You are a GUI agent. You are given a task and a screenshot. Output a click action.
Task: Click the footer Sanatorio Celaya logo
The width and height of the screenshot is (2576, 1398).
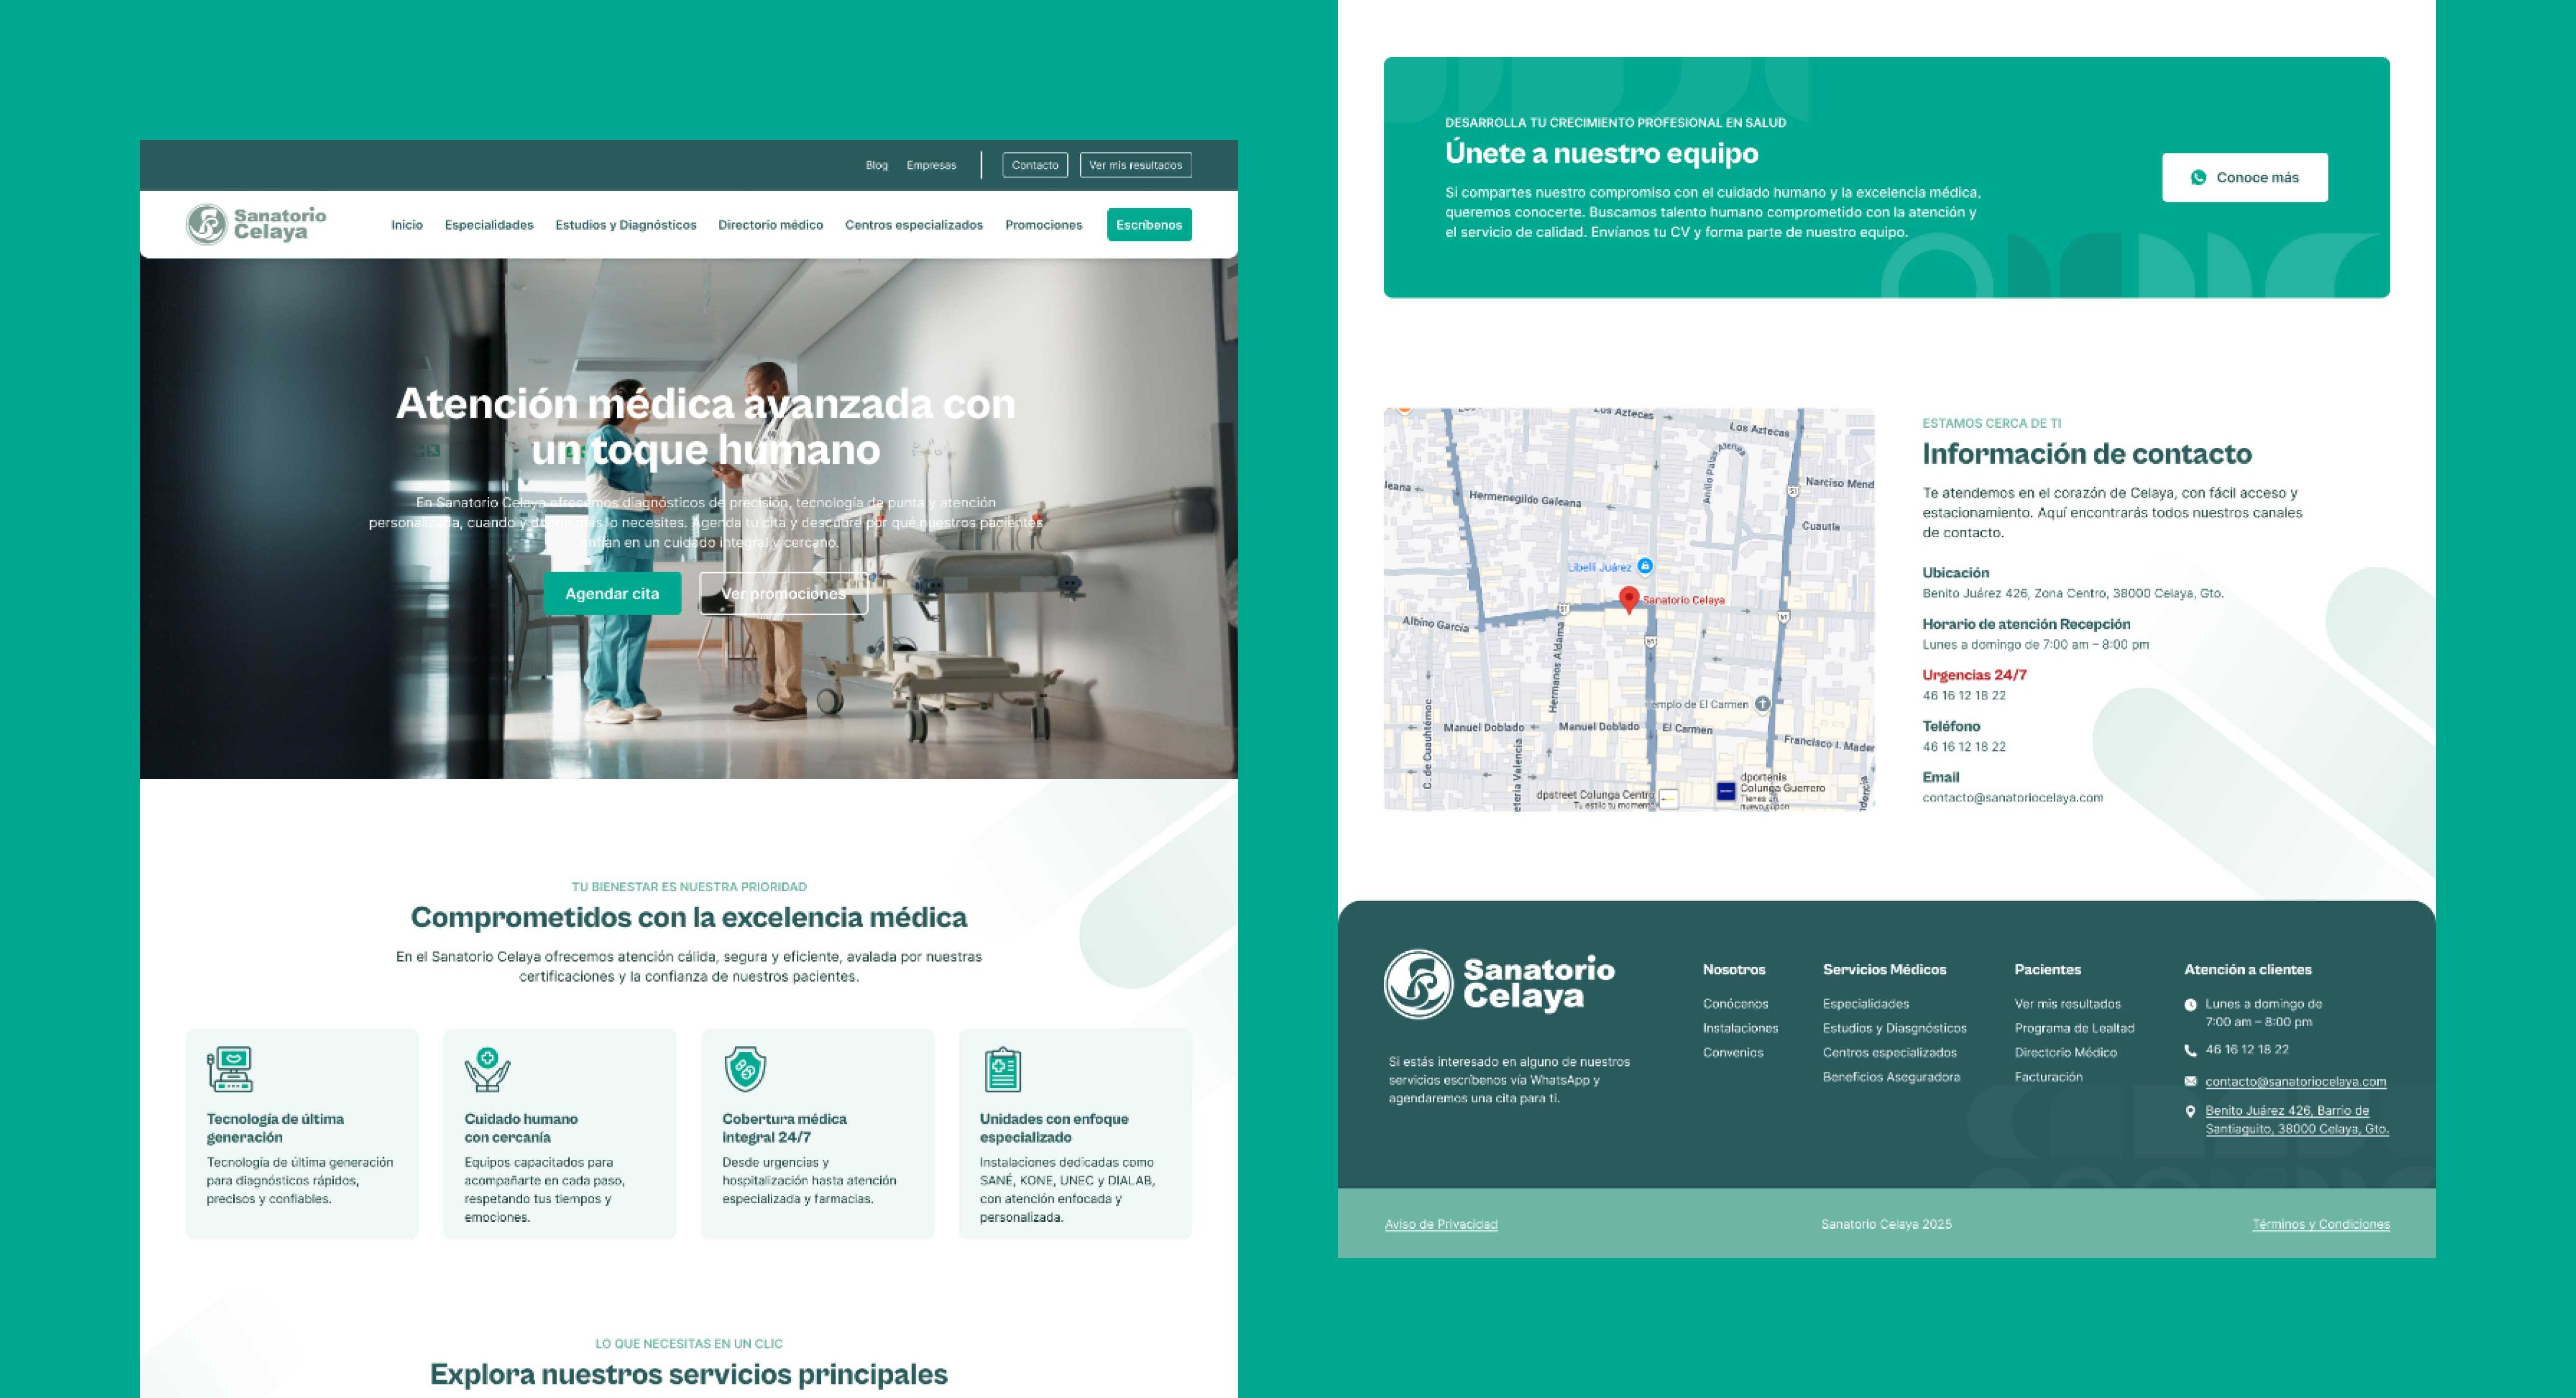[x=1499, y=984]
